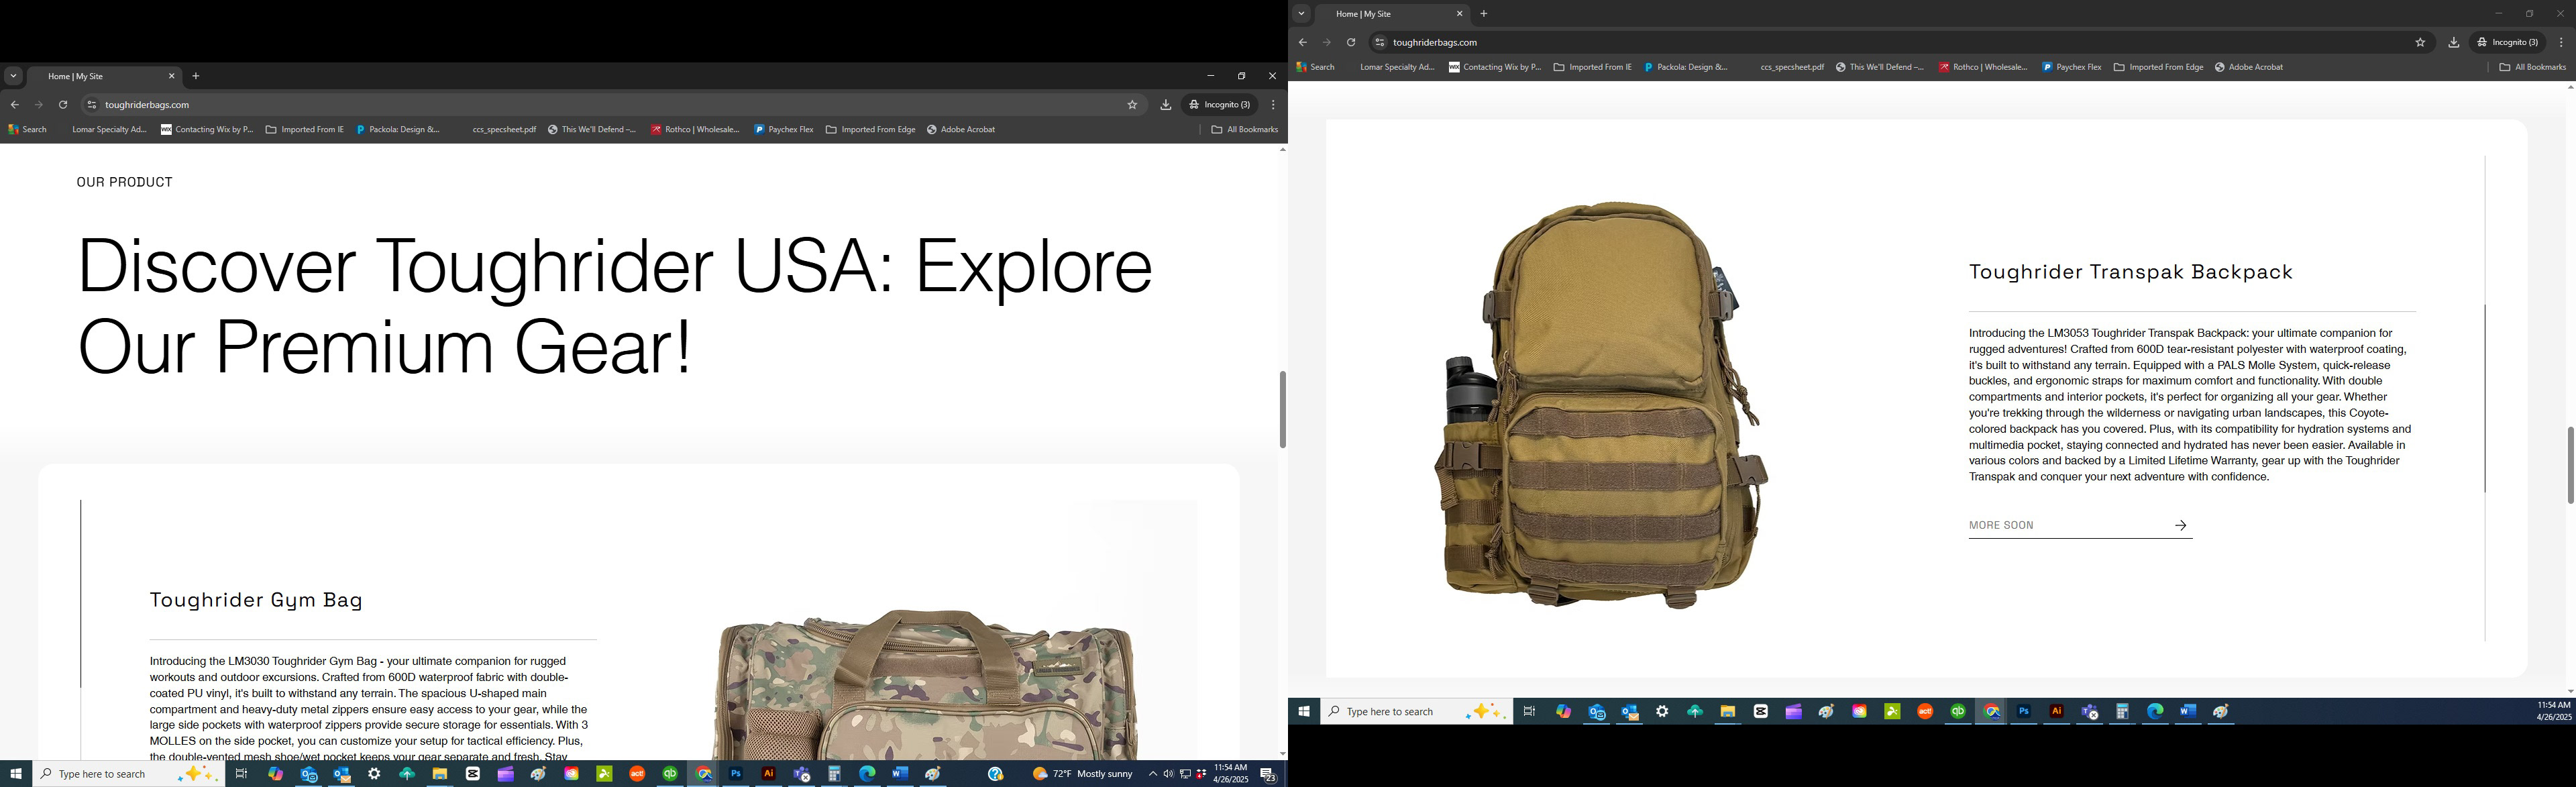Viewport: 2576px width, 787px height.
Task: Reload page in right Chrome window
Action: tap(1351, 43)
